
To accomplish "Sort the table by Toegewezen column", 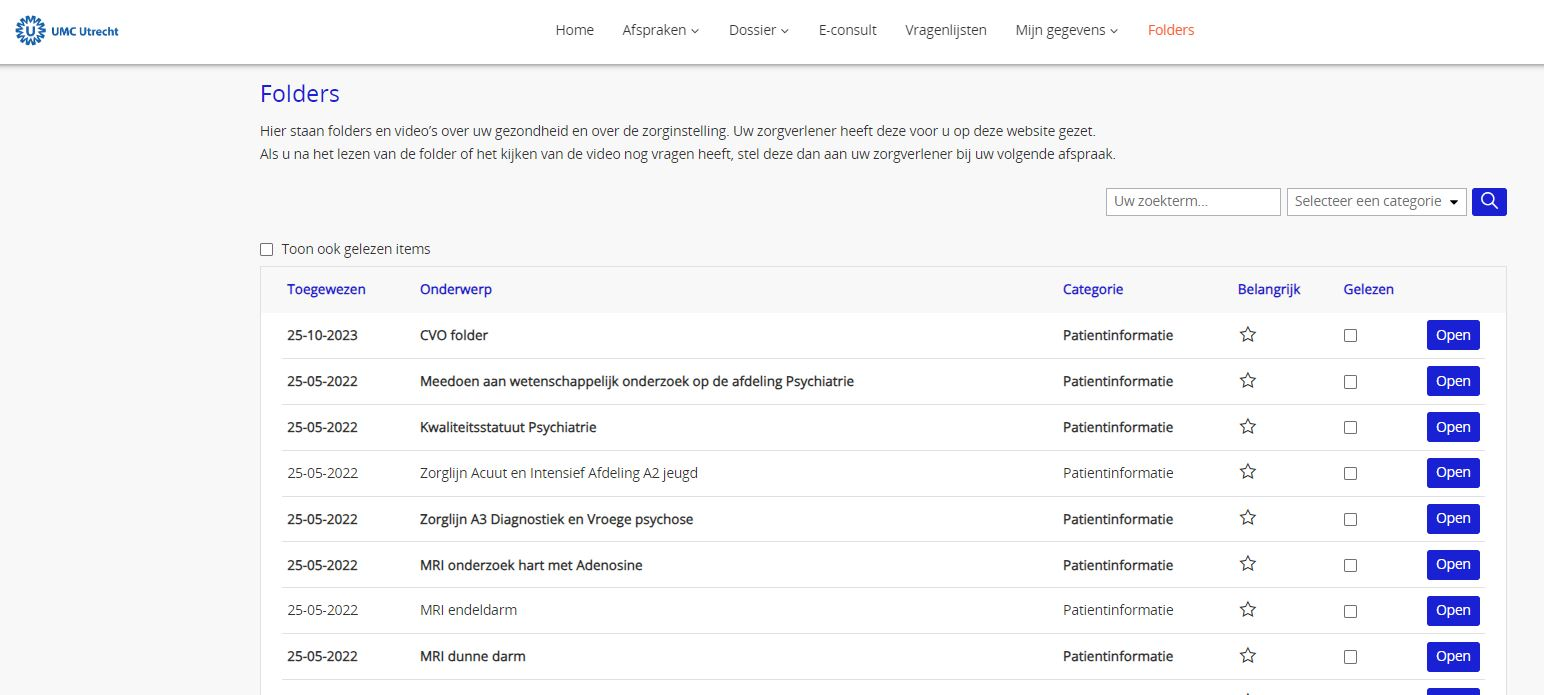I will 326,289.
